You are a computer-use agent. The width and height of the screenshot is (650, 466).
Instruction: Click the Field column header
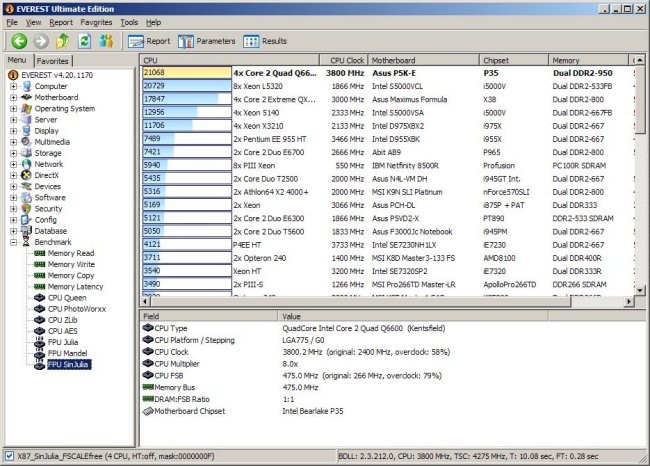pyautogui.click(x=209, y=316)
